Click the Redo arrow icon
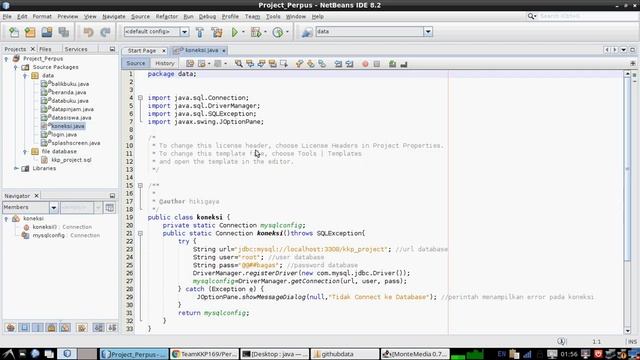640x360 pixels. point(105,32)
